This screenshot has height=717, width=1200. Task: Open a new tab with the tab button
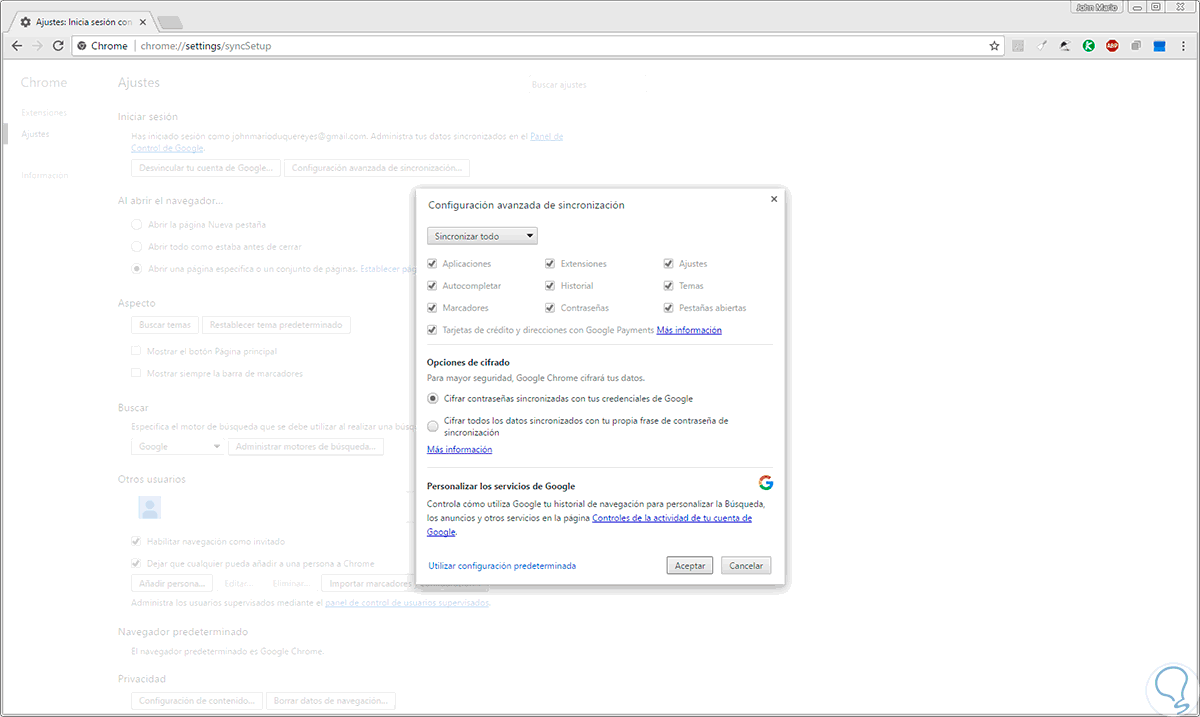pyautogui.click(x=169, y=21)
